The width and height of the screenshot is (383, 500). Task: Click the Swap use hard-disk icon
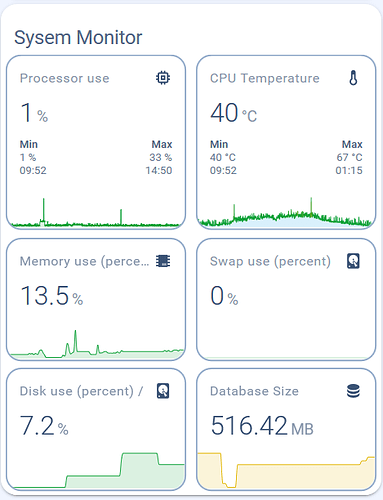(x=353, y=261)
